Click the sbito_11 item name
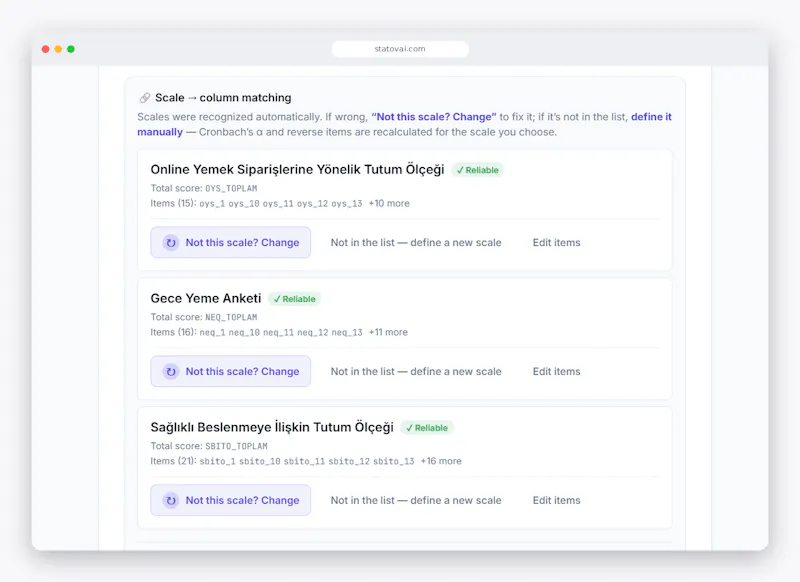The height and width of the screenshot is (582, 800). coord(304,462)
